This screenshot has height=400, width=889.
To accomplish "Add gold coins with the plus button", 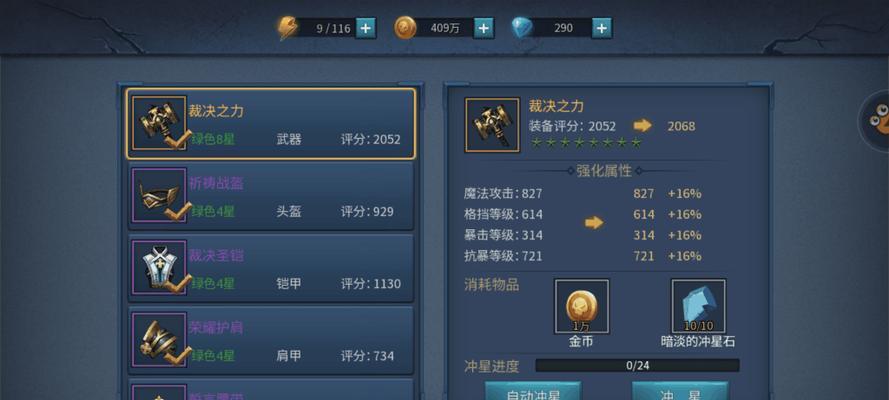I will tap(483, 28).
